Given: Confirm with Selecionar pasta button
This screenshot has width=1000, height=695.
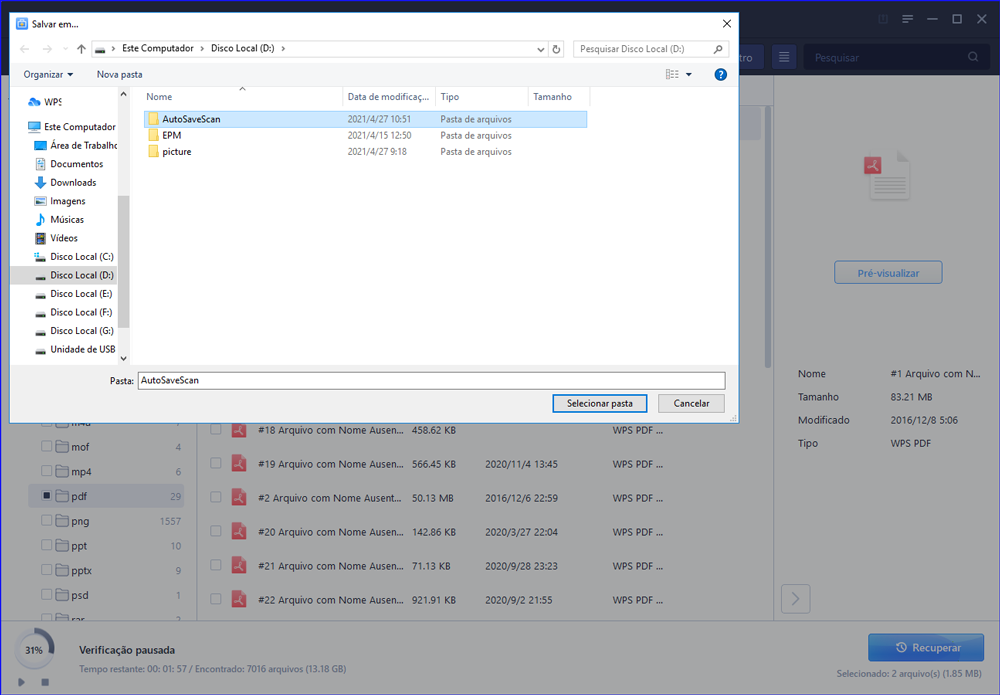Looking at the screenshot, I should [599, 404].
